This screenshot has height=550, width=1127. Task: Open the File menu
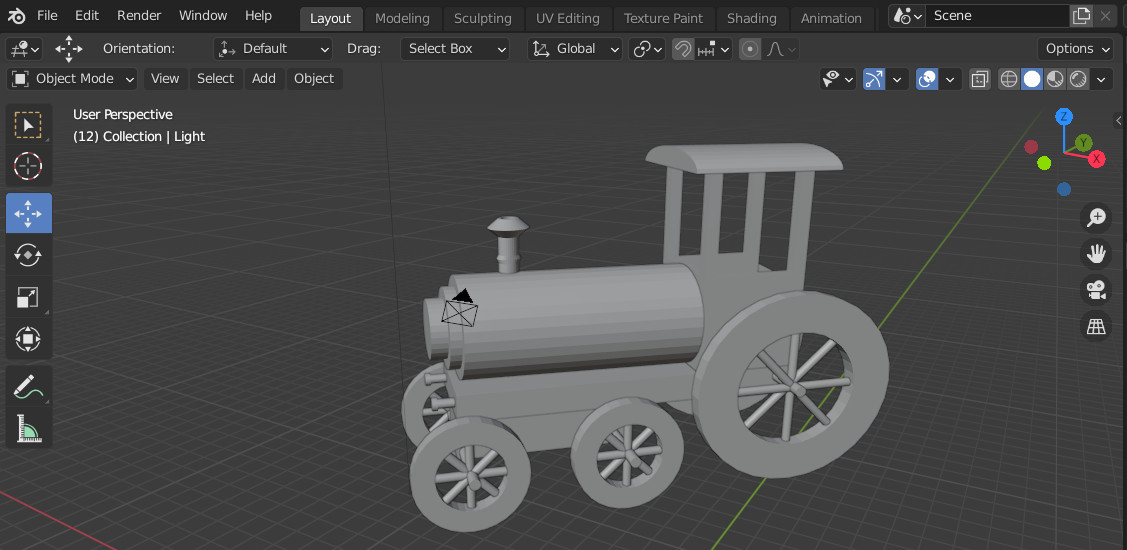(47, 16)
